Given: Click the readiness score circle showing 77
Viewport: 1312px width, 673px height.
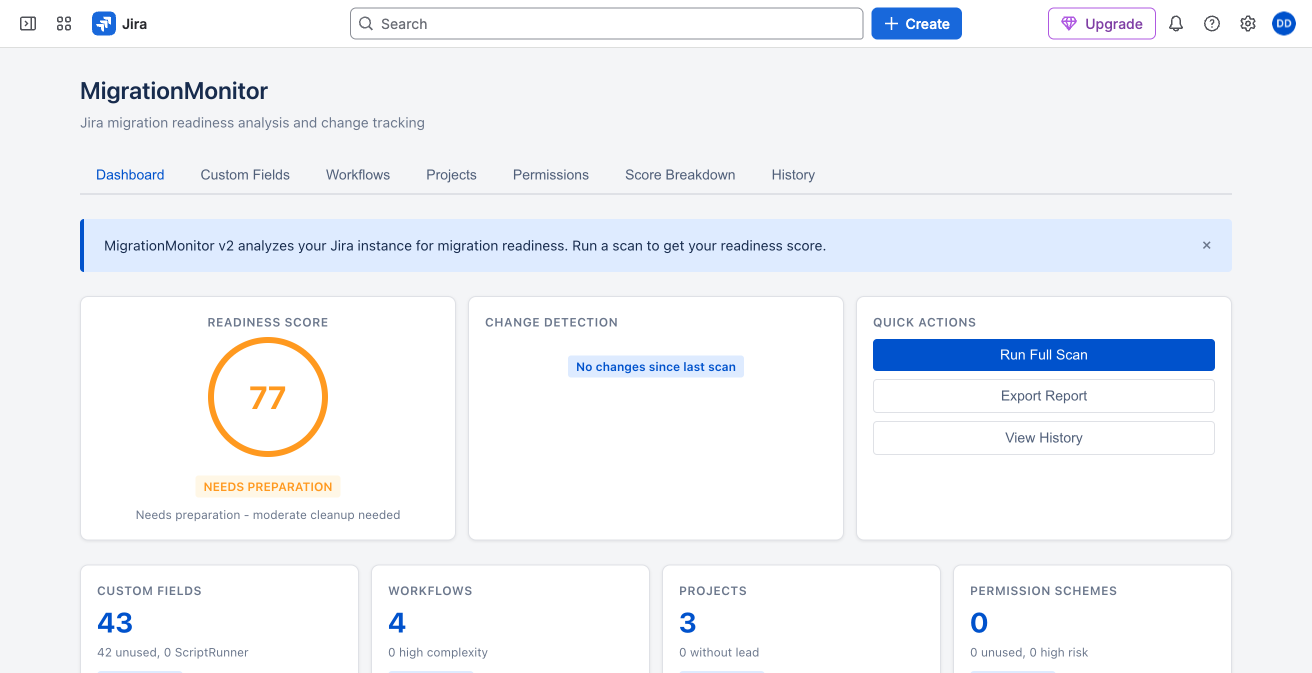Looking at the screenshot, I should pyautogui.click(x=268, y=398).
